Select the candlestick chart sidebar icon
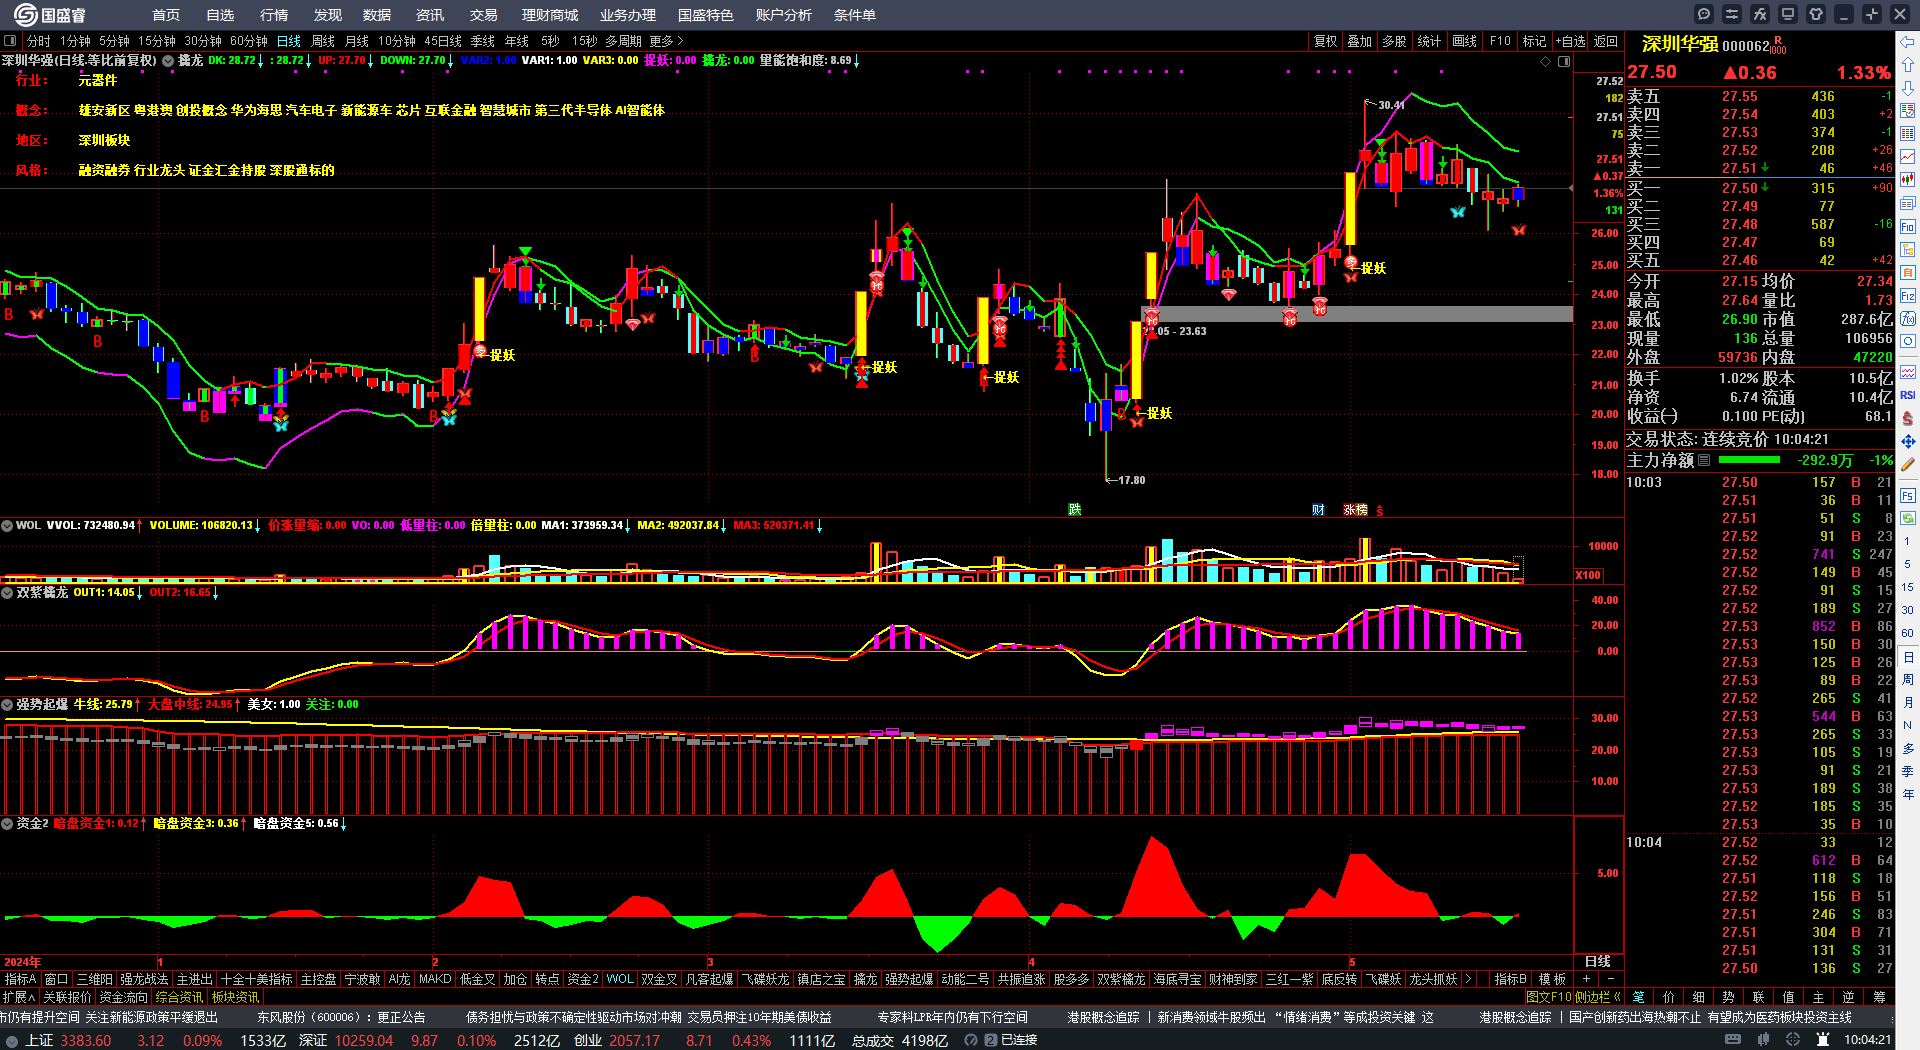The height and width of the screenshot is (1050, 1920). (1908, 180)
